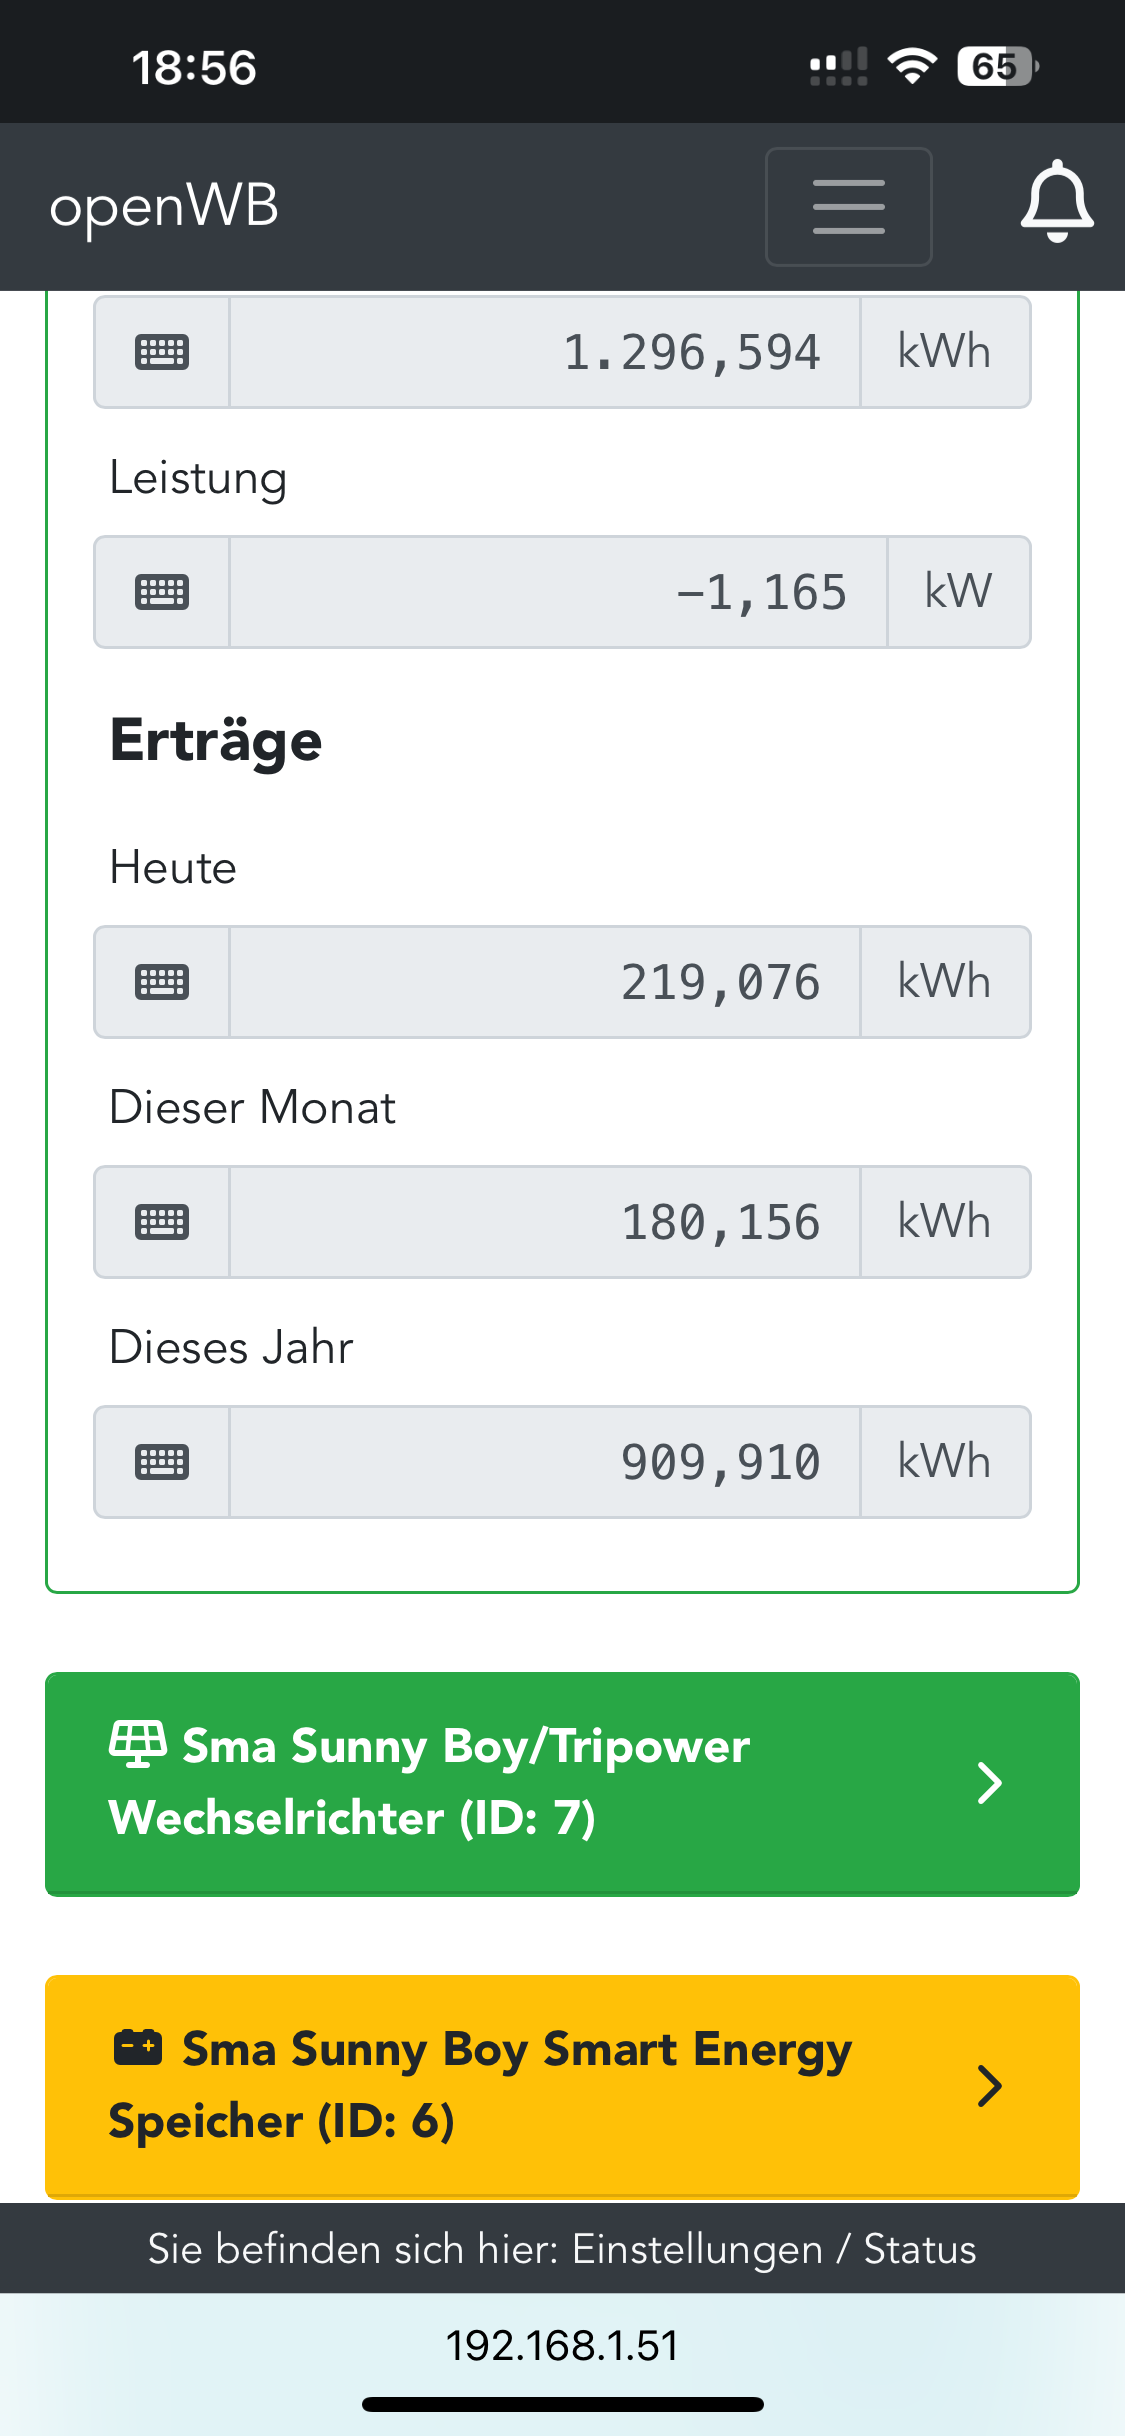Expand Sma Sunny Boy Smart Energy chevron
Image resolution: width=1125 pixels, height=2436 pixels.
[x=989, y=2086]
